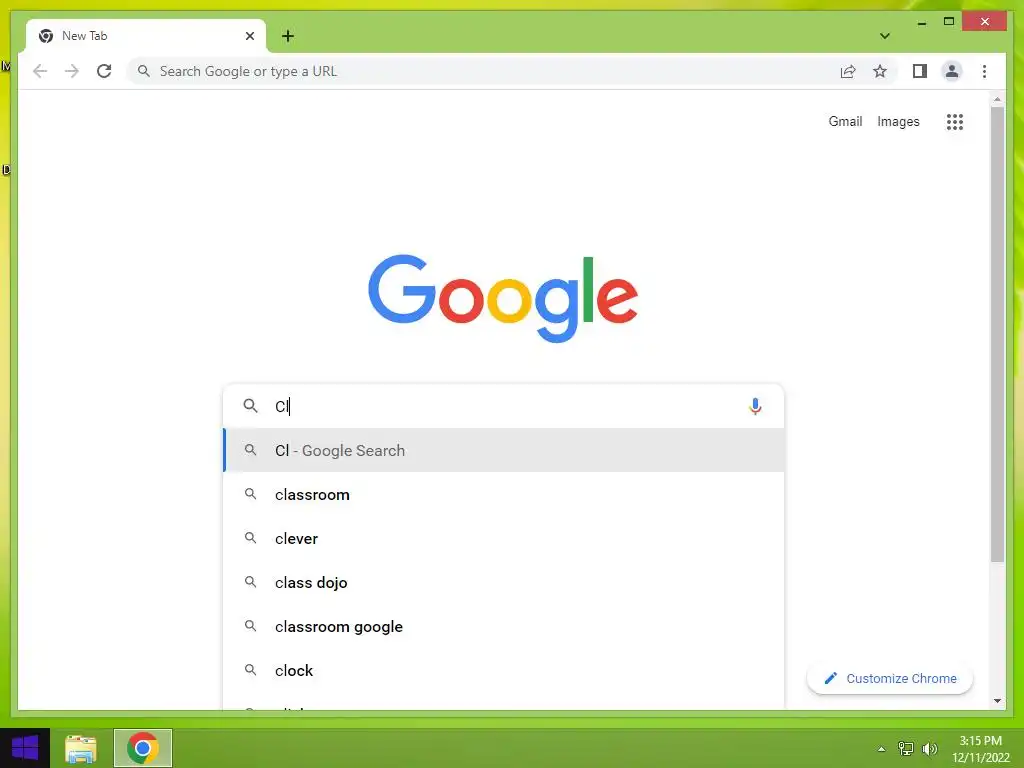Select the 'class dojo' suggestion
The width and height of the screenshot is (1024, 768).
[x=503, y=583]
